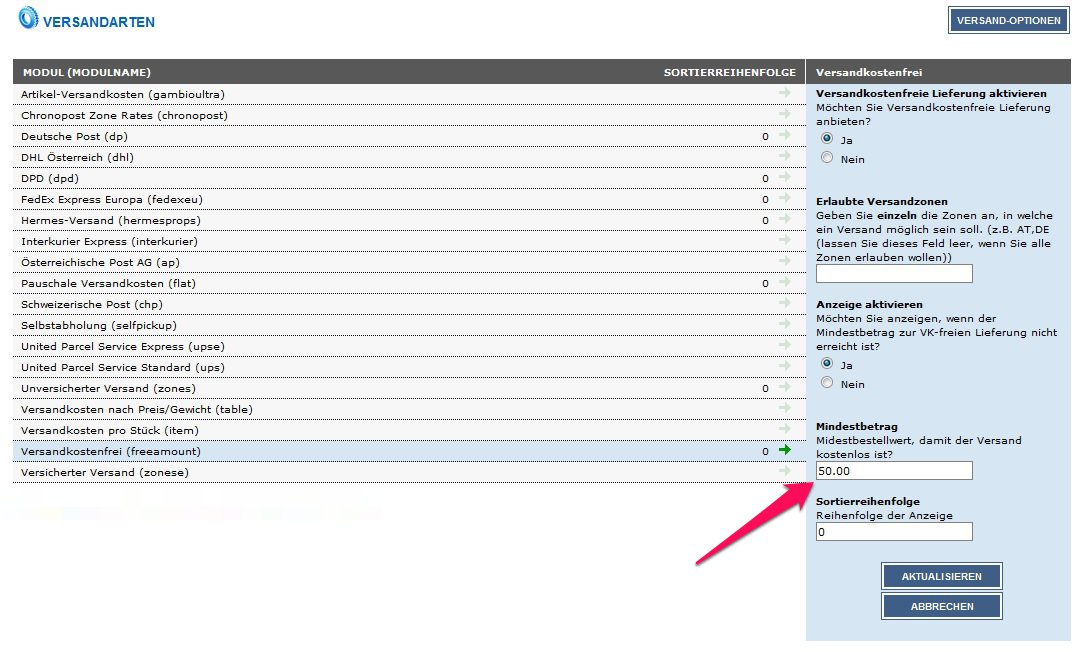1075x652 pixels.
Task: Select Ja for Versandkostenfreie Lieferung aktivieren
Action: 826,139
